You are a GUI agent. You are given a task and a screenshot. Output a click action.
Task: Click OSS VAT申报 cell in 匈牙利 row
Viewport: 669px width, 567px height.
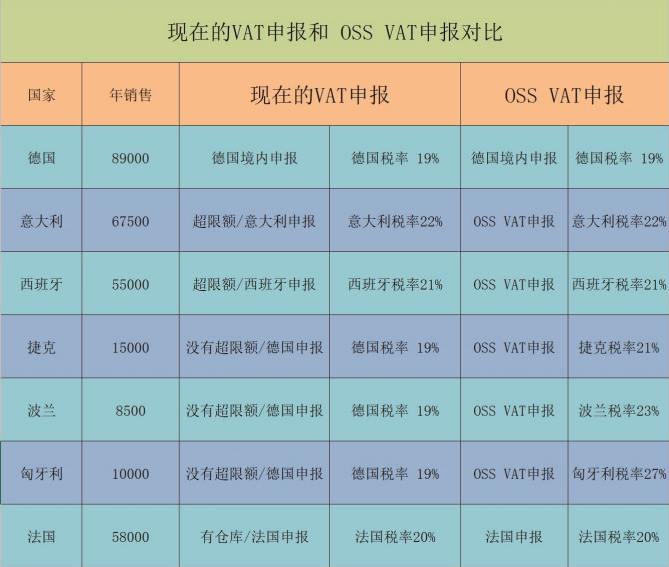pos(514,473)
